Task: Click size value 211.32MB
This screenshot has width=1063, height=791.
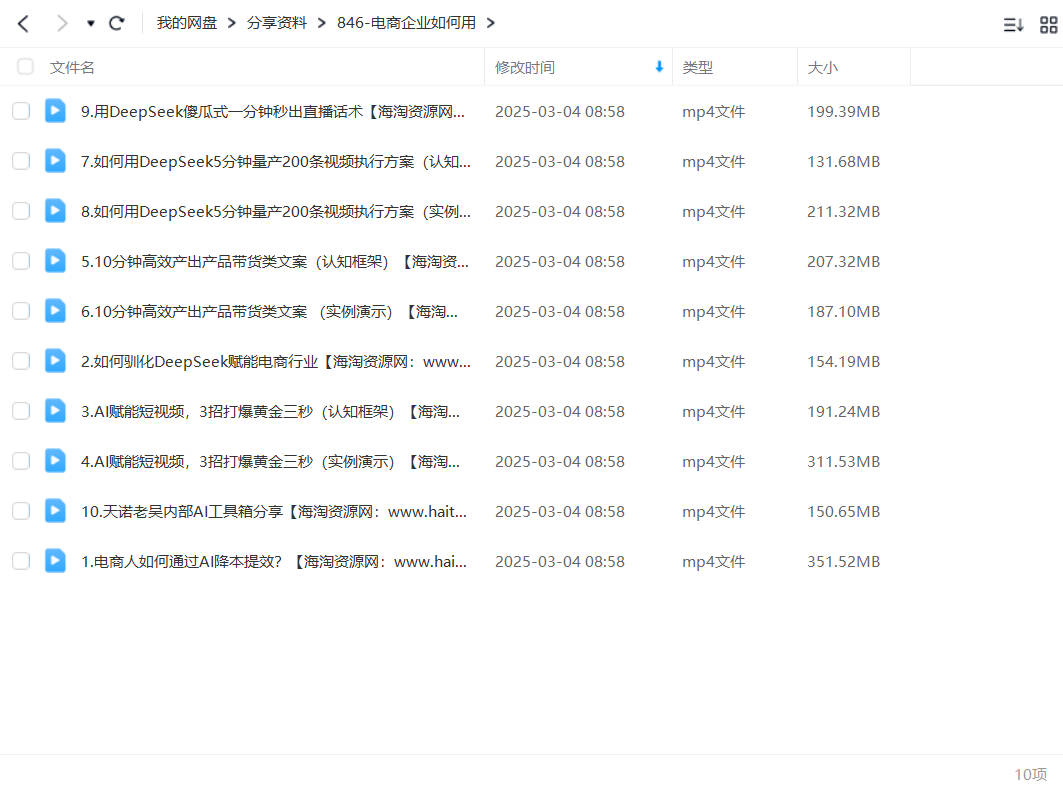Action: (x=843, y=212)
